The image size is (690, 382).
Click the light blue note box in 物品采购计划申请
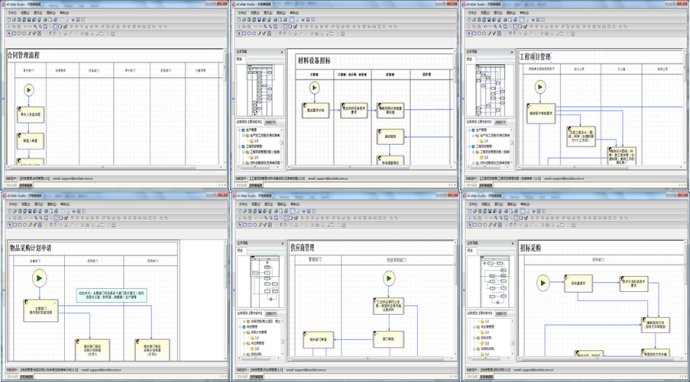pos(111,295)
